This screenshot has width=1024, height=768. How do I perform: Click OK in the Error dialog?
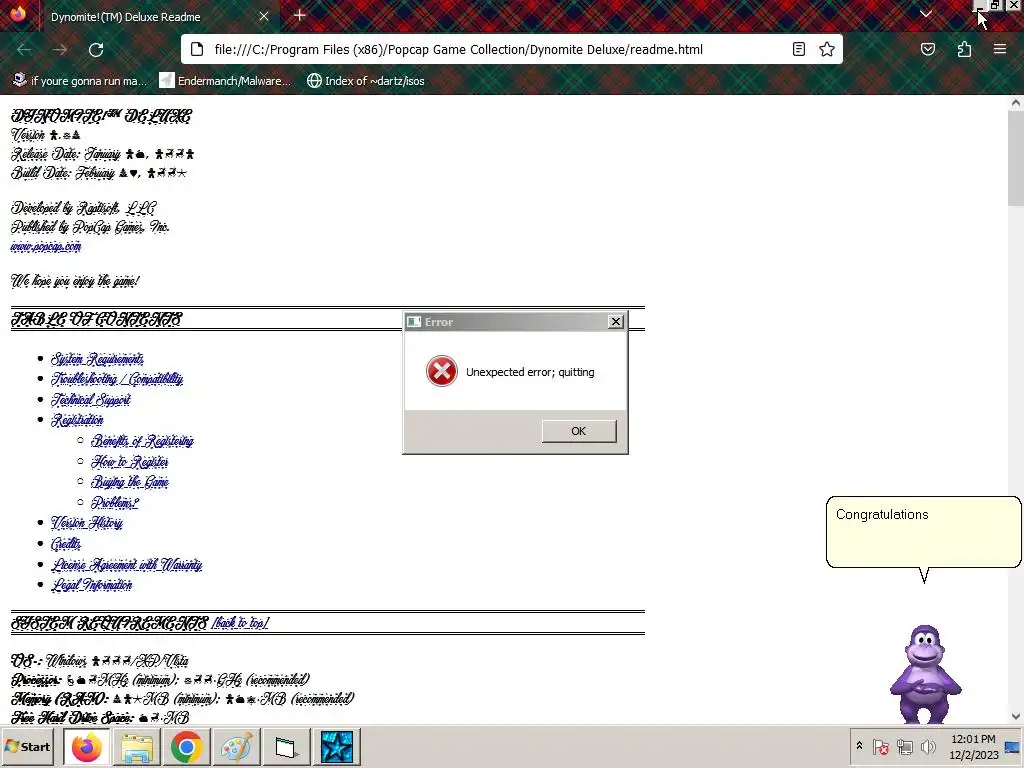click(579, 431)
